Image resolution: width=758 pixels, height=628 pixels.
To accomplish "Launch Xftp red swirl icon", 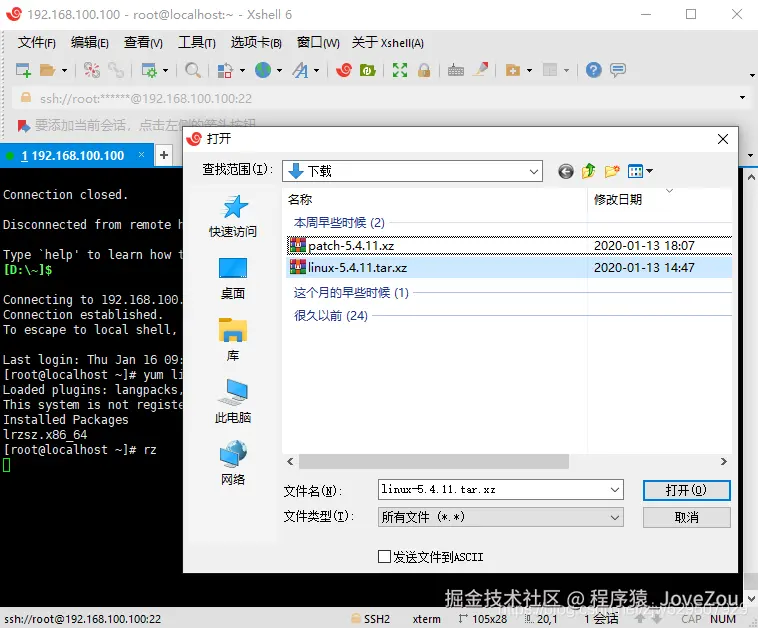I will coord(344,71).
